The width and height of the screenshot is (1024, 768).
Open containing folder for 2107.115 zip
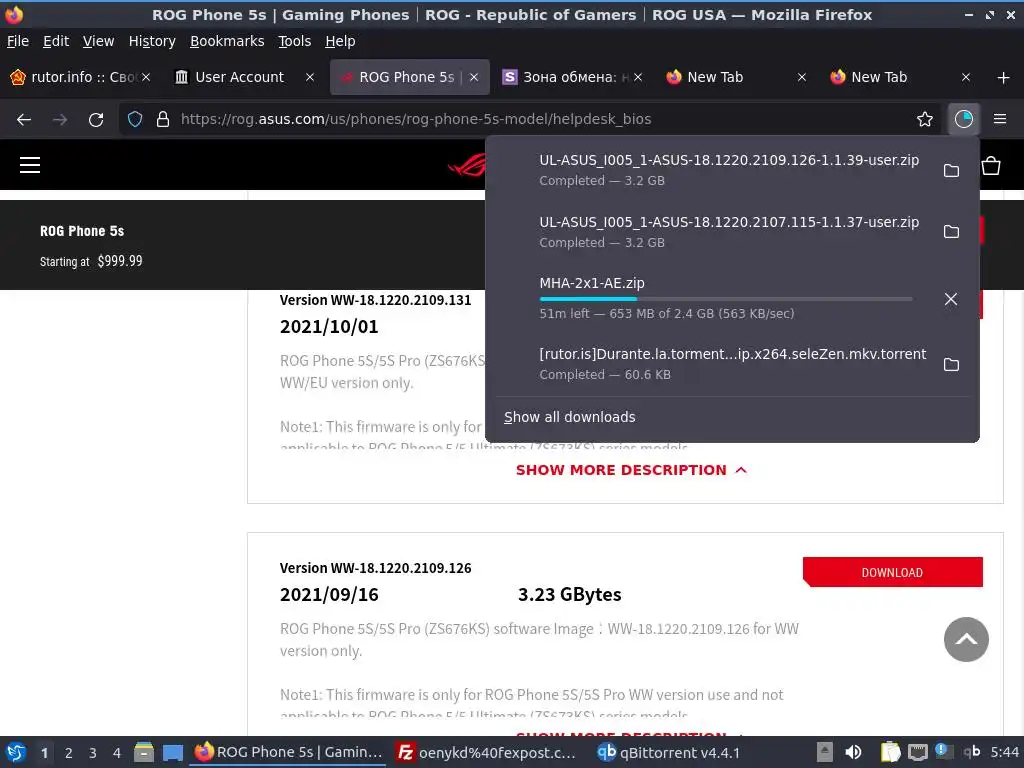[x=952, y=232]
